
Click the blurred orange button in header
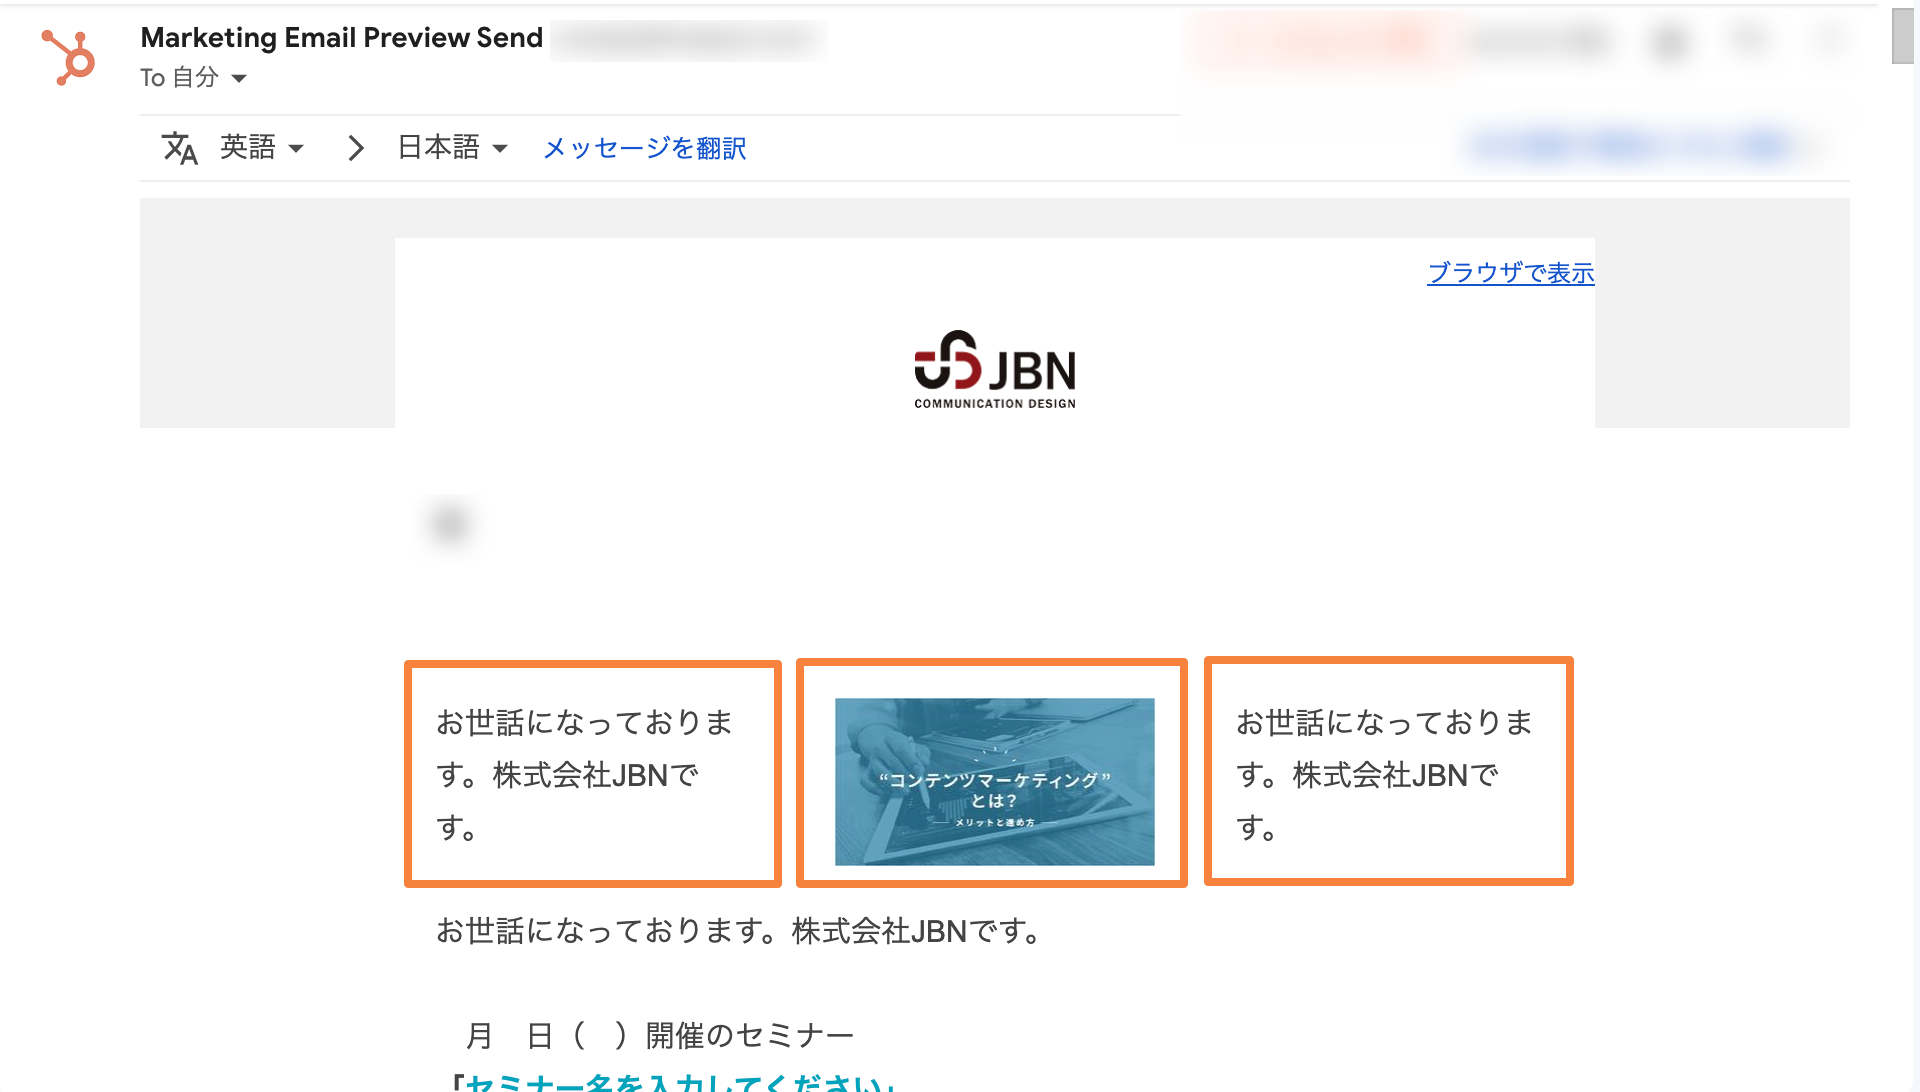point(1328,42)
